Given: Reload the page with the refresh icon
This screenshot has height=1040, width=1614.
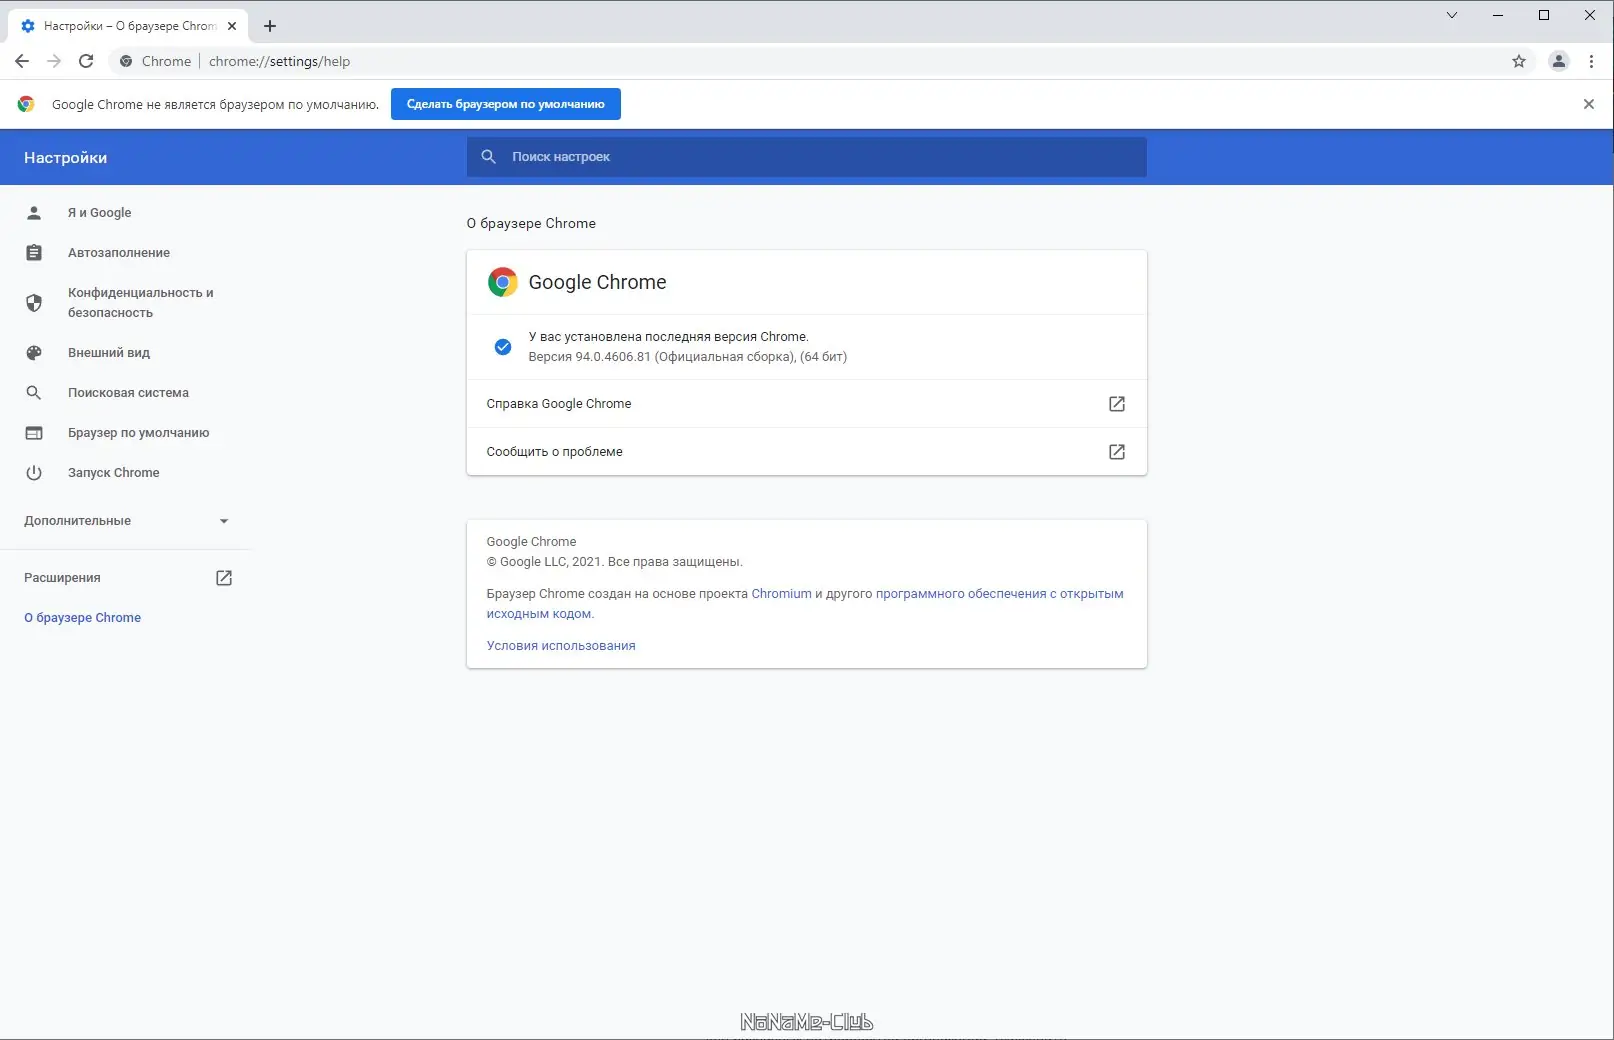Looking at the screenshot, I should point(86,61).
